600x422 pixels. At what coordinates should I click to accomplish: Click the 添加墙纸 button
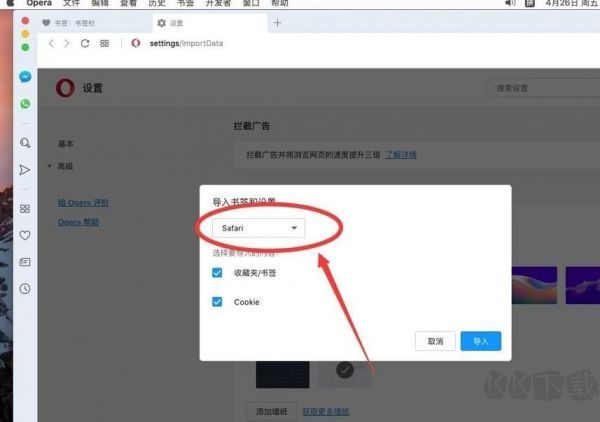click(271, 412)
